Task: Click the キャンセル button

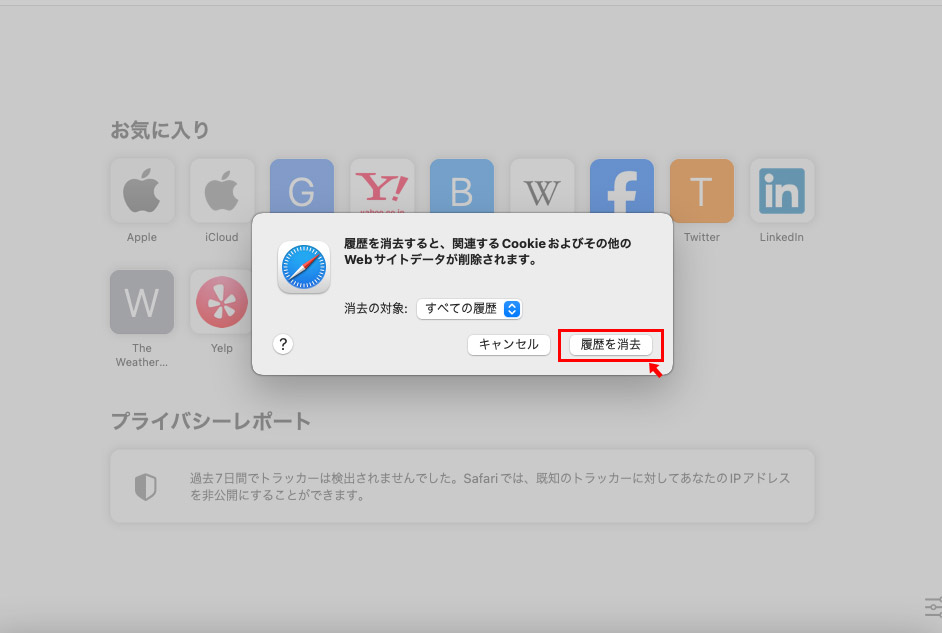Action: [508, 345]
